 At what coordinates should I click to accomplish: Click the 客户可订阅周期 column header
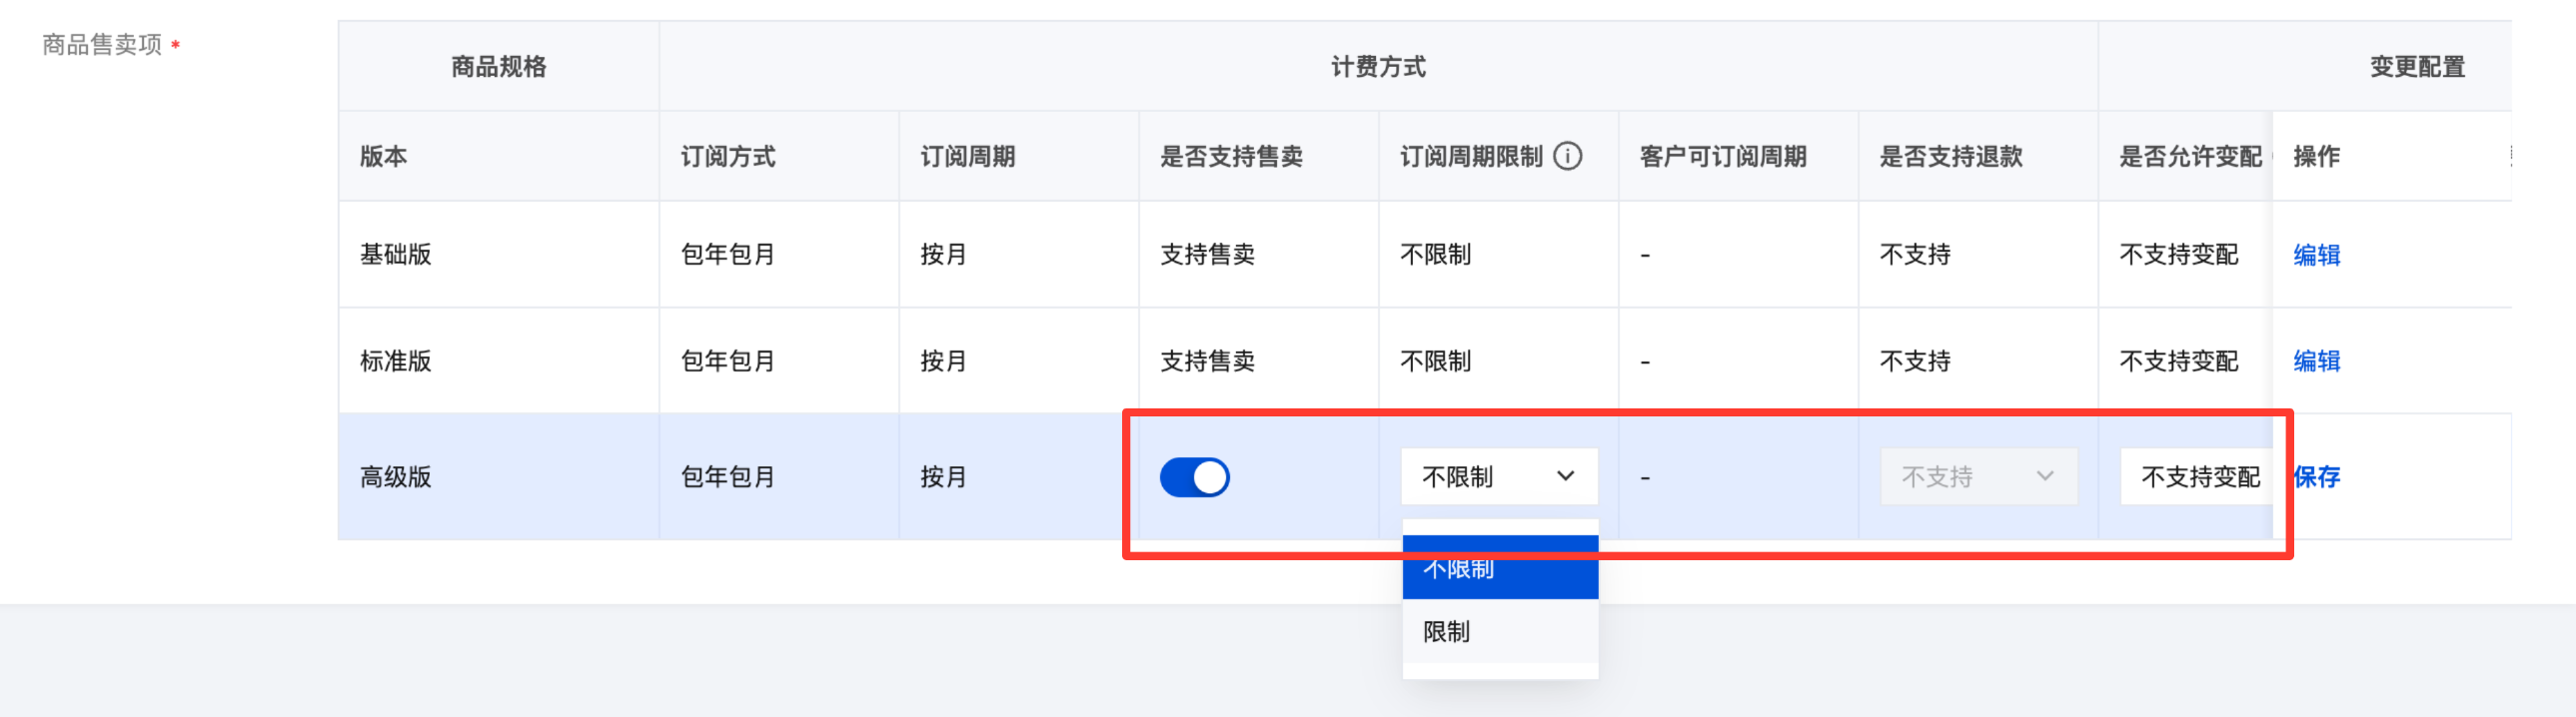1723,156
